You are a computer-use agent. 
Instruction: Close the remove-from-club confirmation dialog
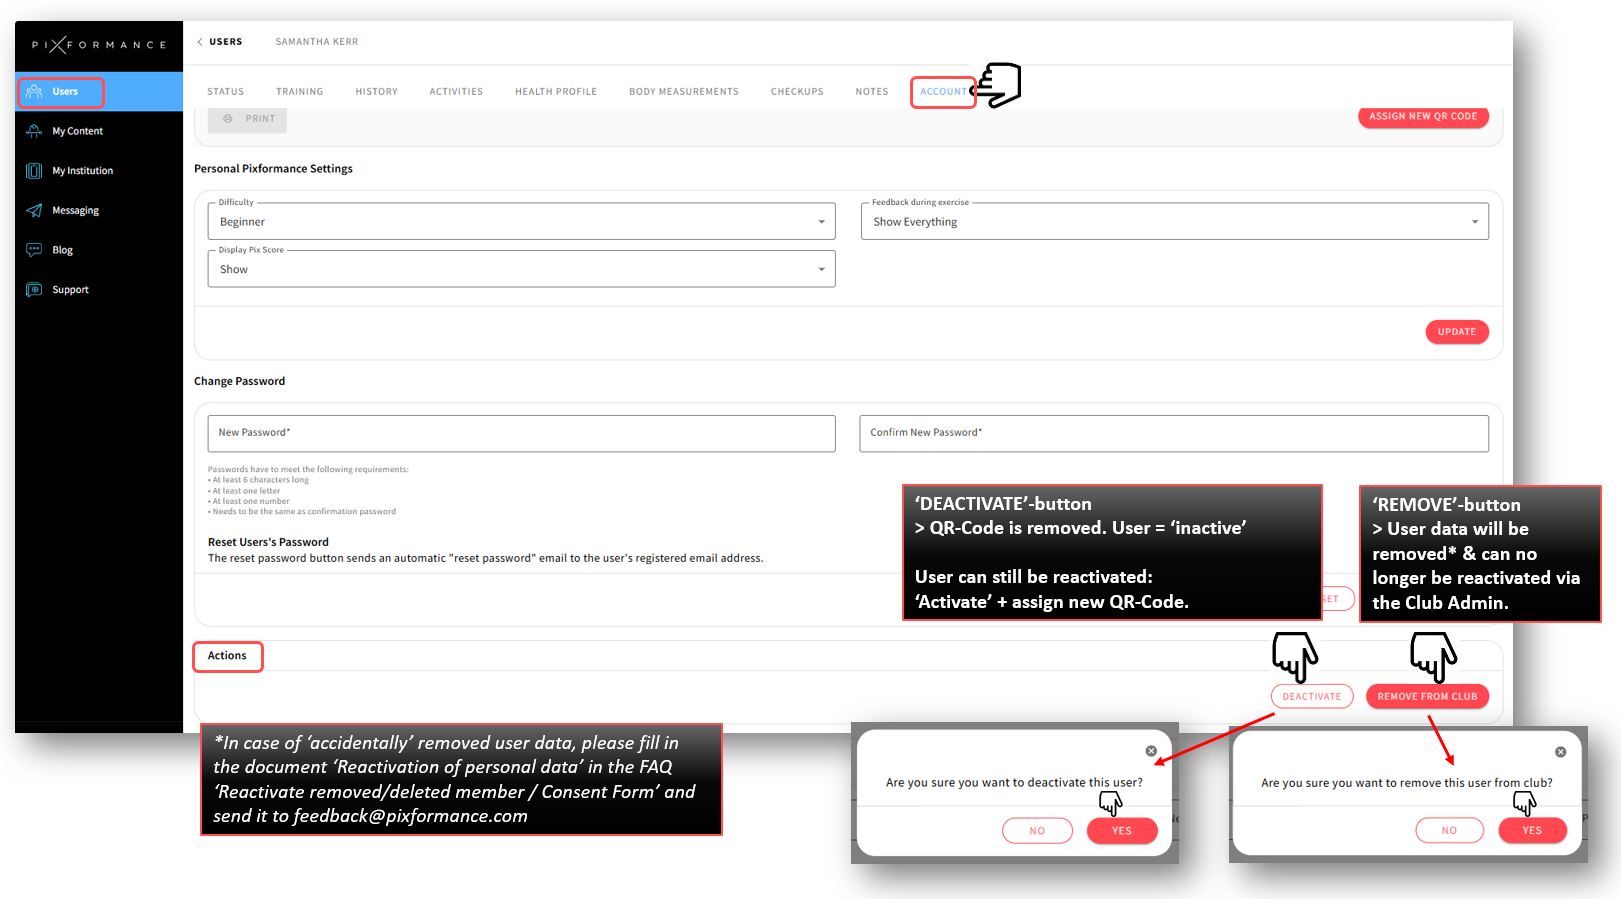1560,752
